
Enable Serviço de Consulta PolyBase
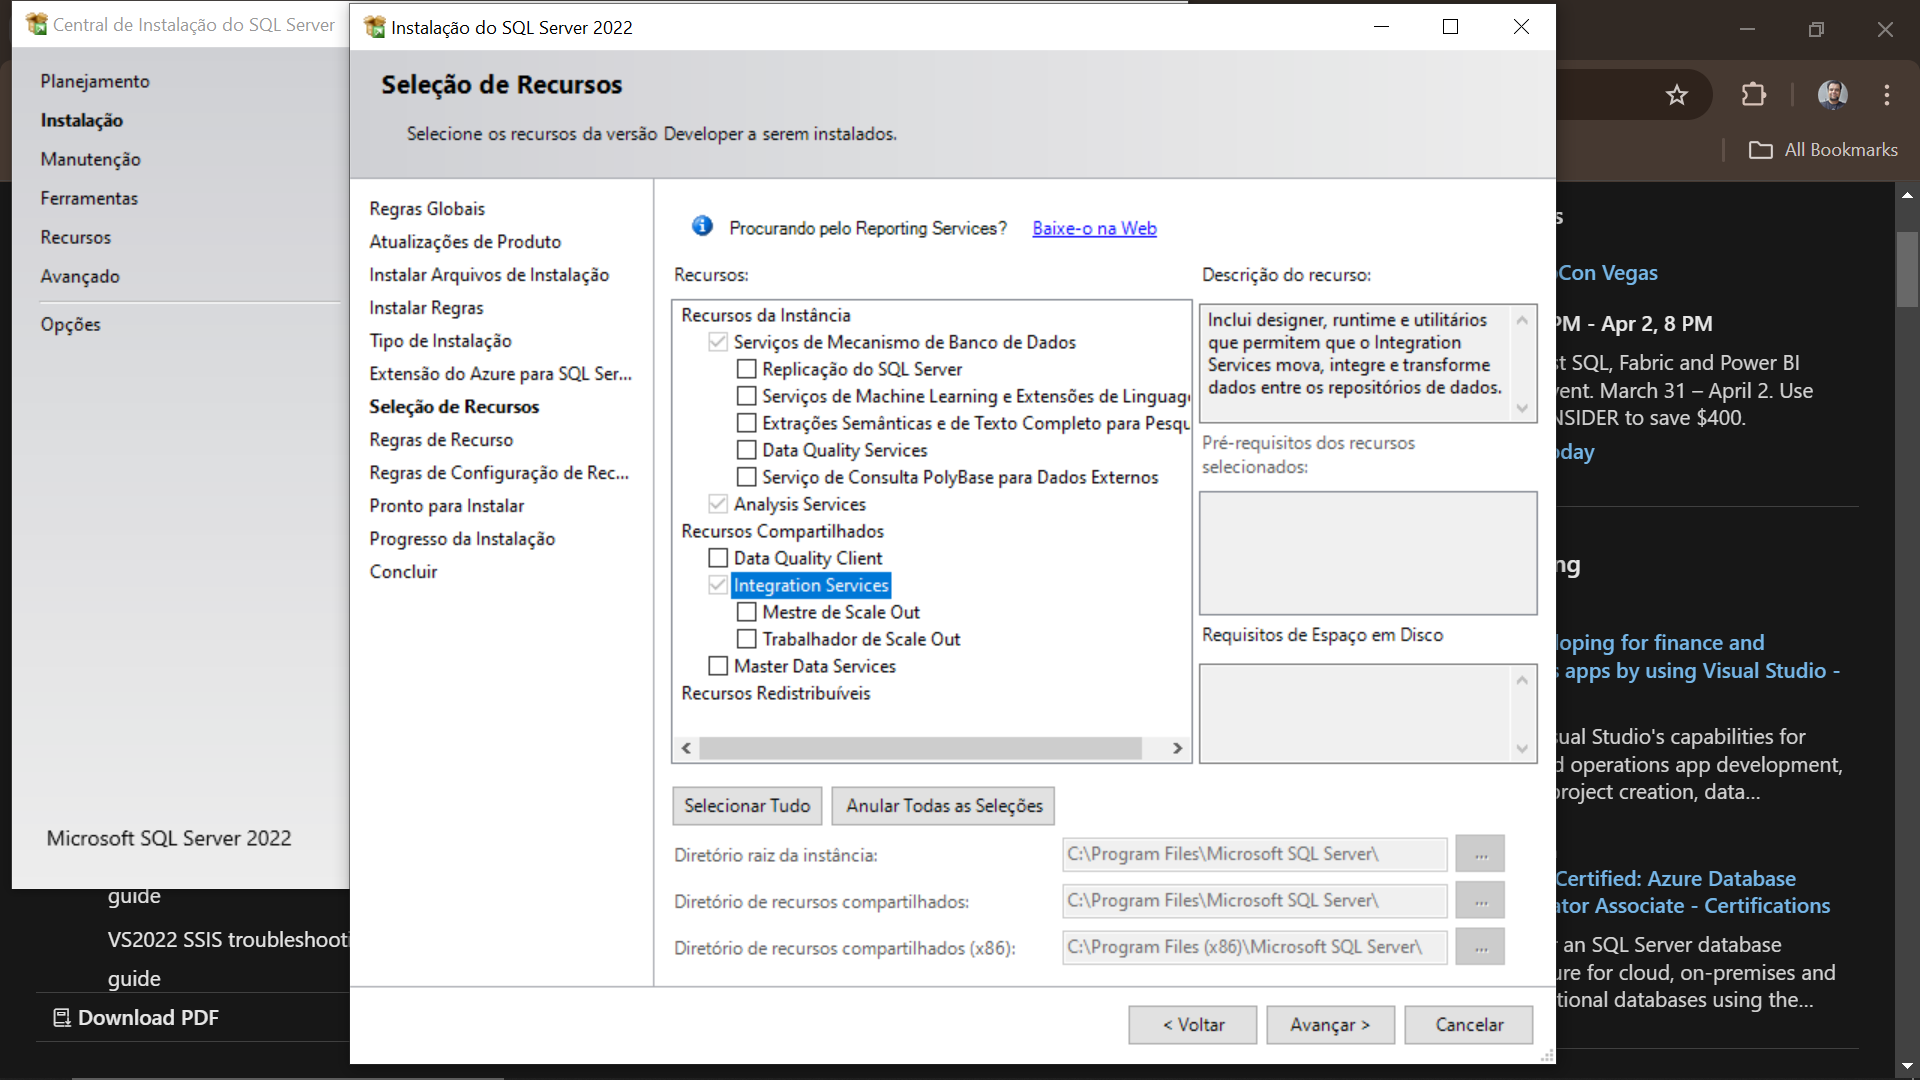[747, 477]
